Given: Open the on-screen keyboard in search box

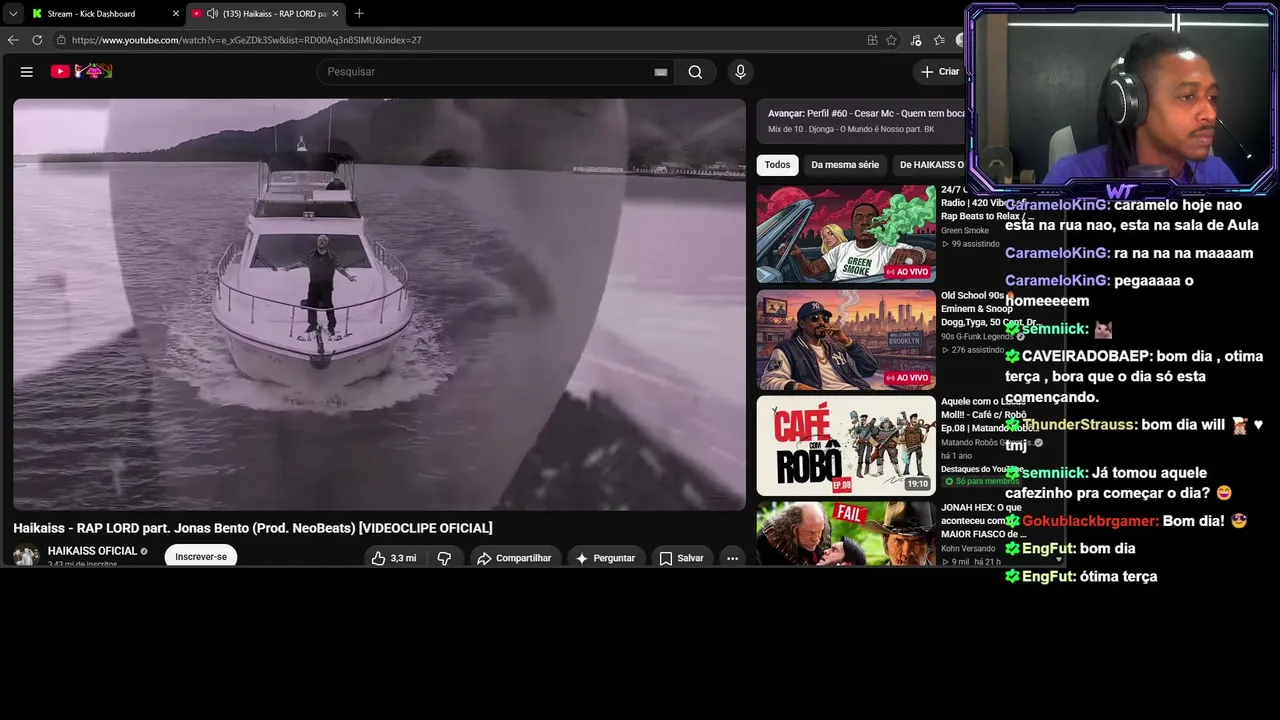Looking at the screenshot, I should pyautogui.click(x=661, y=72).
